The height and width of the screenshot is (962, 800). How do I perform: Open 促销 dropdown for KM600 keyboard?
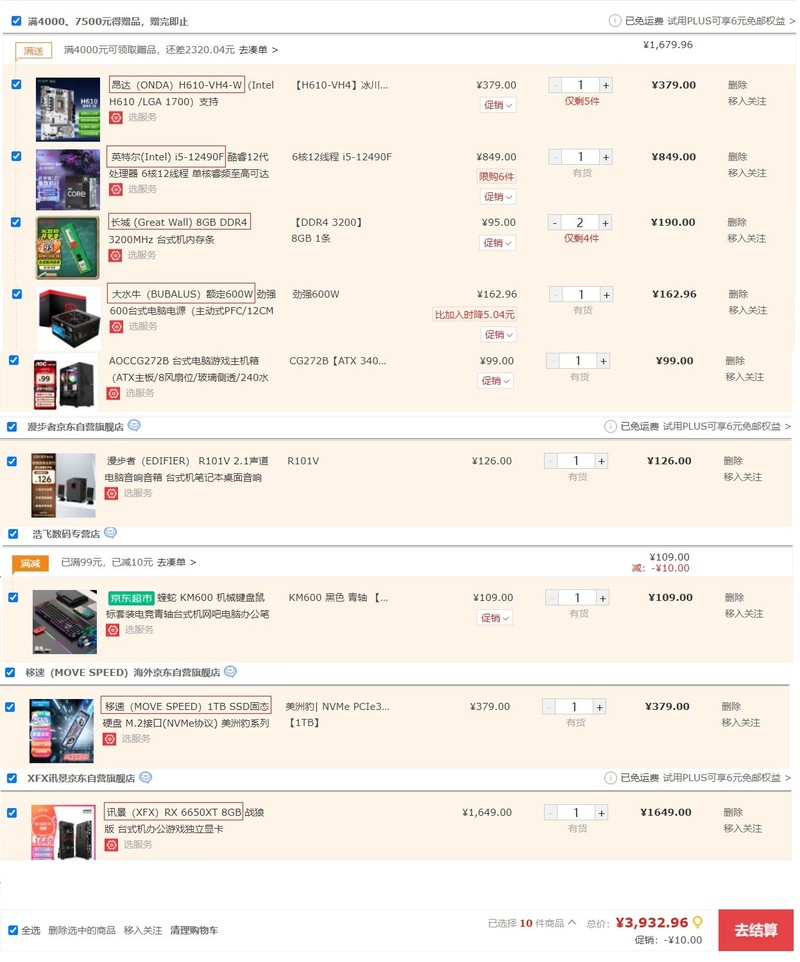(494, 618)
